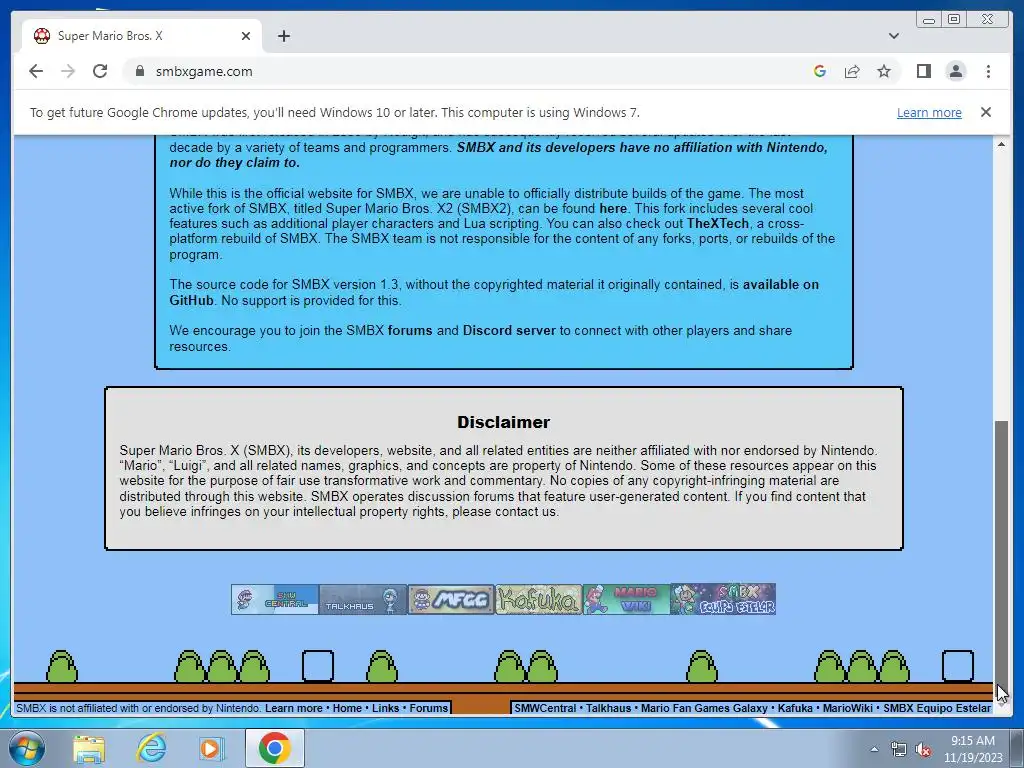Expand the tab search dropdown arrow

893,36
